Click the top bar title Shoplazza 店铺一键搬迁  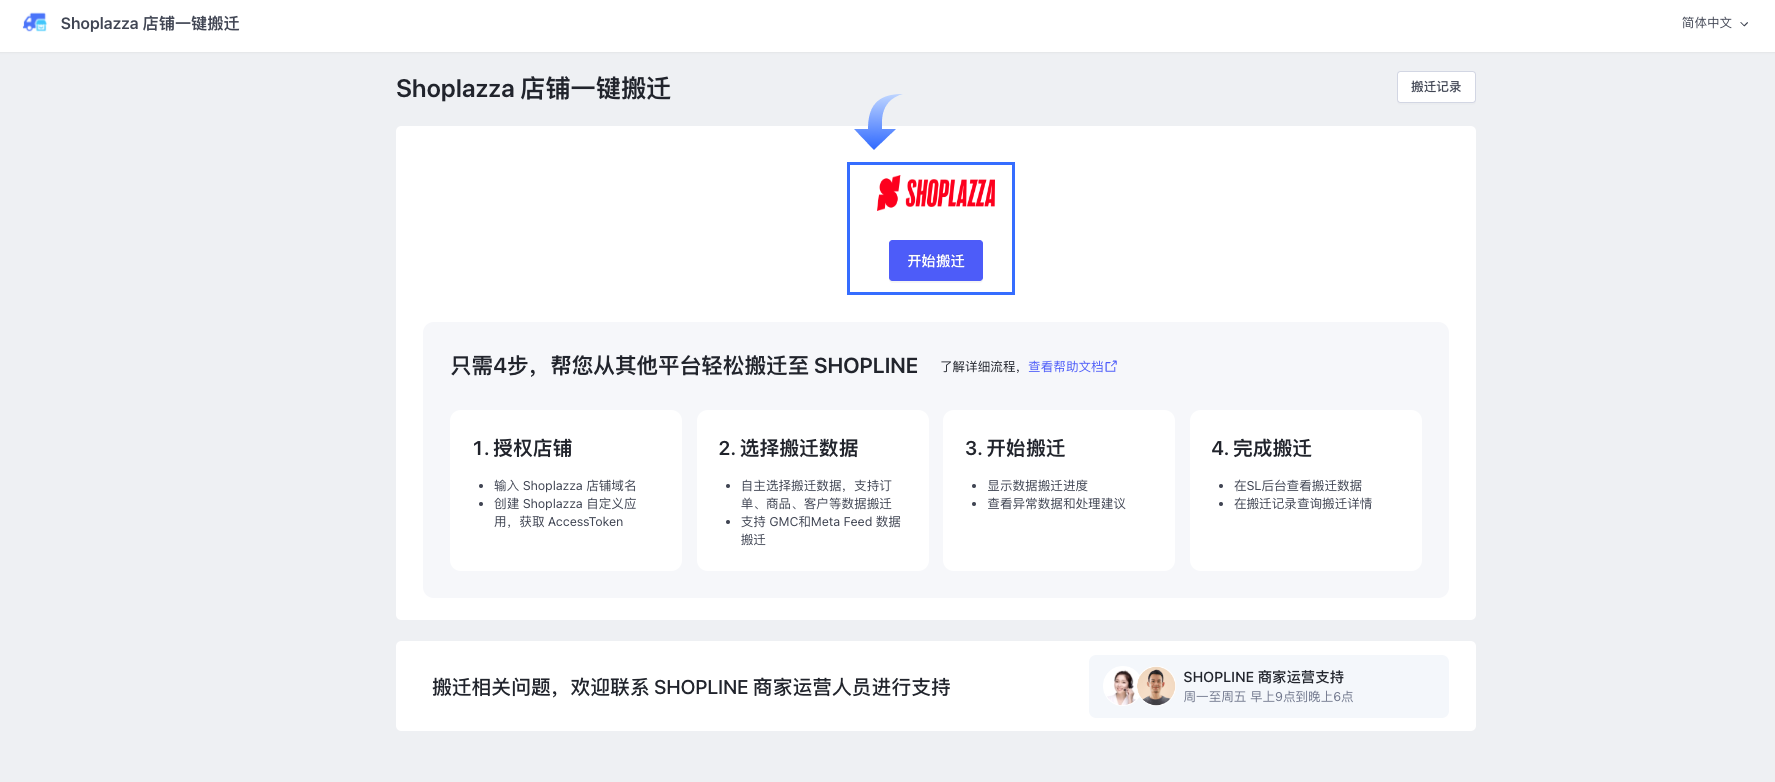tap(150, 23)
